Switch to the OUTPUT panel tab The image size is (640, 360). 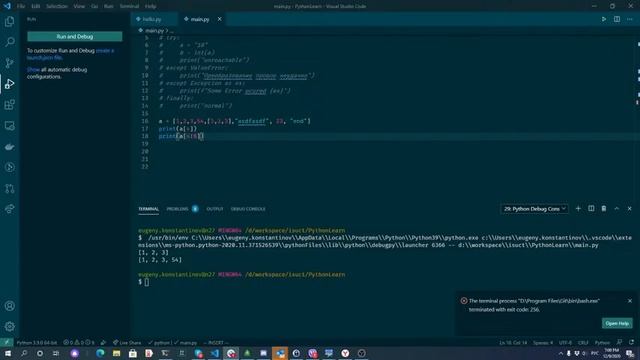pyautogui.click(x=215, y=209)
